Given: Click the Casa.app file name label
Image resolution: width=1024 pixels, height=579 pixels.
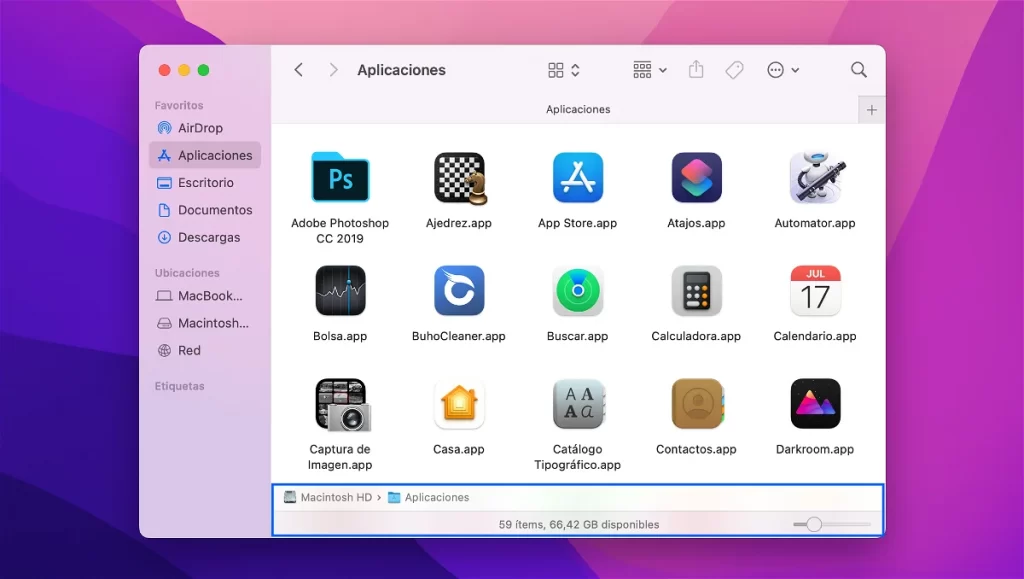Looking at the screenshot, I should (458, 449).
